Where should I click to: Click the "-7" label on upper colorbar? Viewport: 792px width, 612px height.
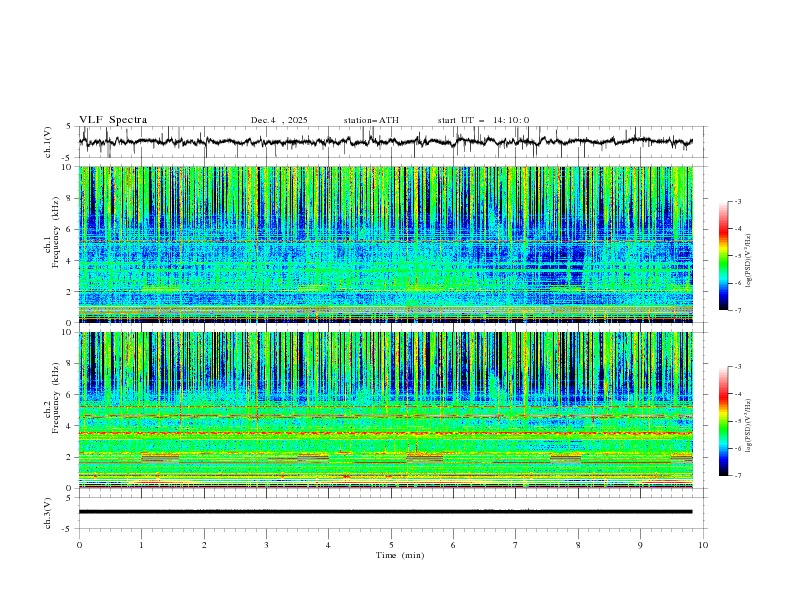737,310
